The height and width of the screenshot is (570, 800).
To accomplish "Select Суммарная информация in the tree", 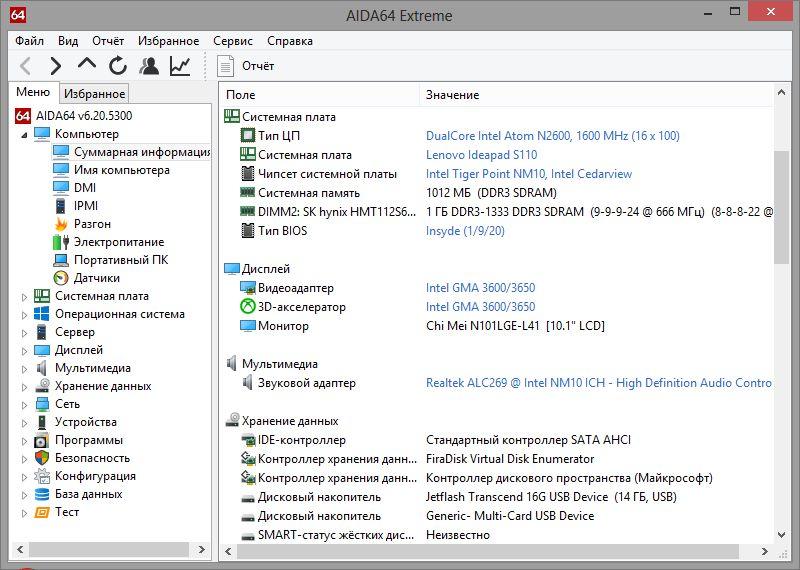I will (131, 152).
